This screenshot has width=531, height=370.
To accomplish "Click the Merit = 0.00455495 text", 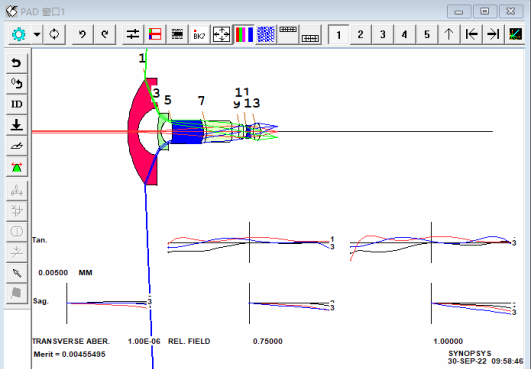I will pos(69,354).
